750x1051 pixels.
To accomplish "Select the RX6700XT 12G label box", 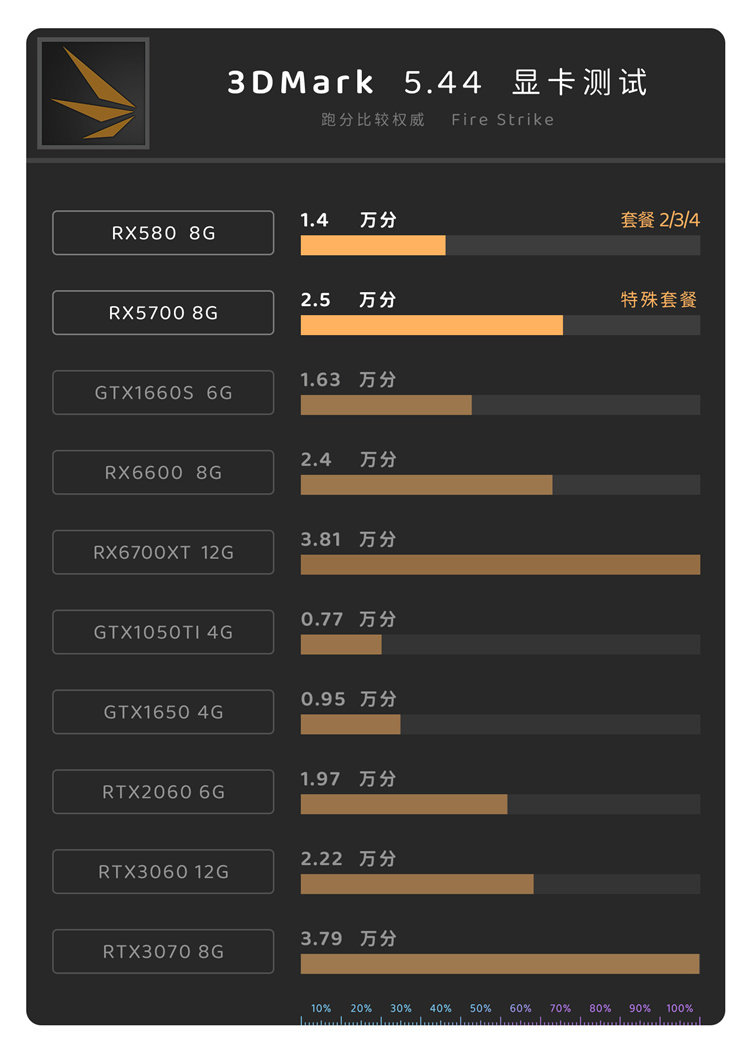I will pos(163,552).
